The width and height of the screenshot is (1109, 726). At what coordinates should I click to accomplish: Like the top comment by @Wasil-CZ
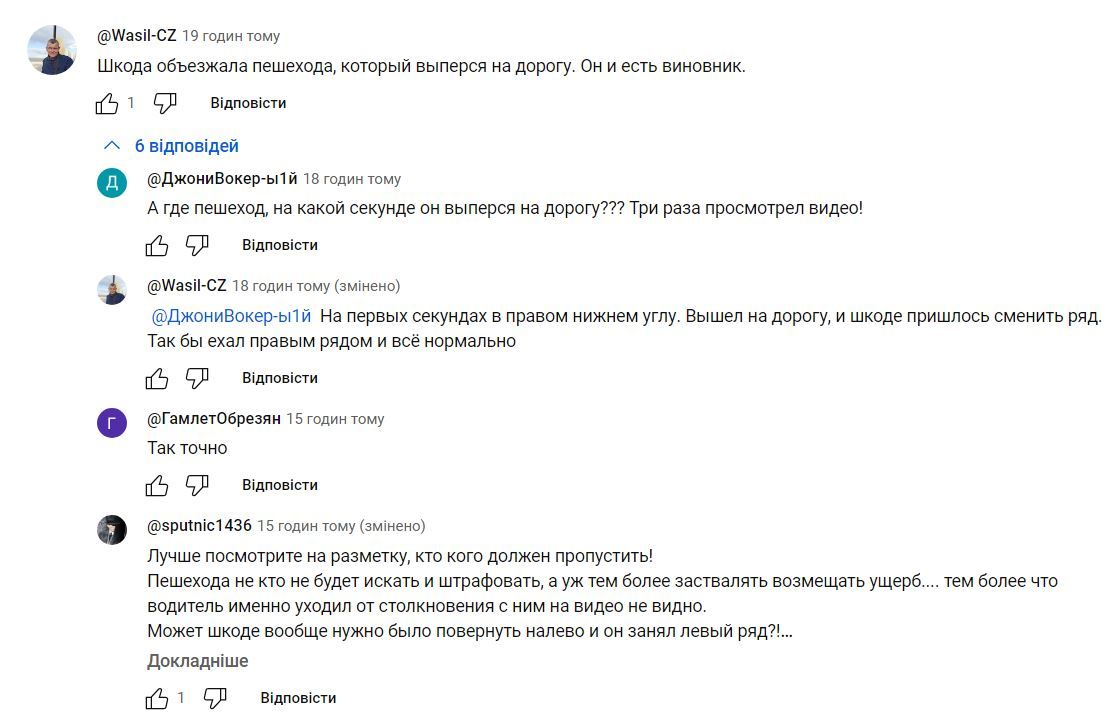[107, 103]
